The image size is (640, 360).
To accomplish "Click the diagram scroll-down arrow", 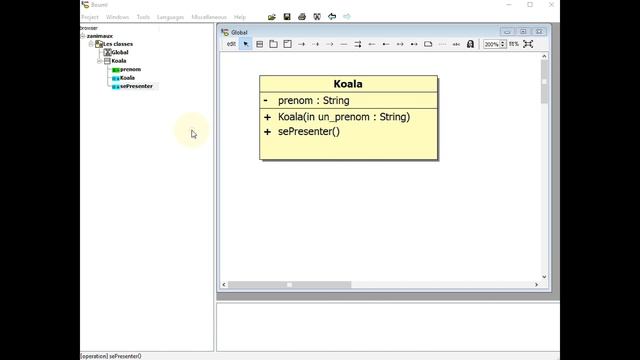I will [x=544, y=277].
